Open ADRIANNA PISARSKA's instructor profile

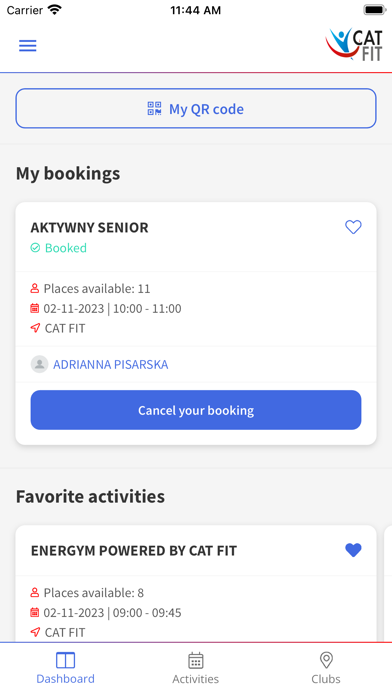click(x=111, y=364)
